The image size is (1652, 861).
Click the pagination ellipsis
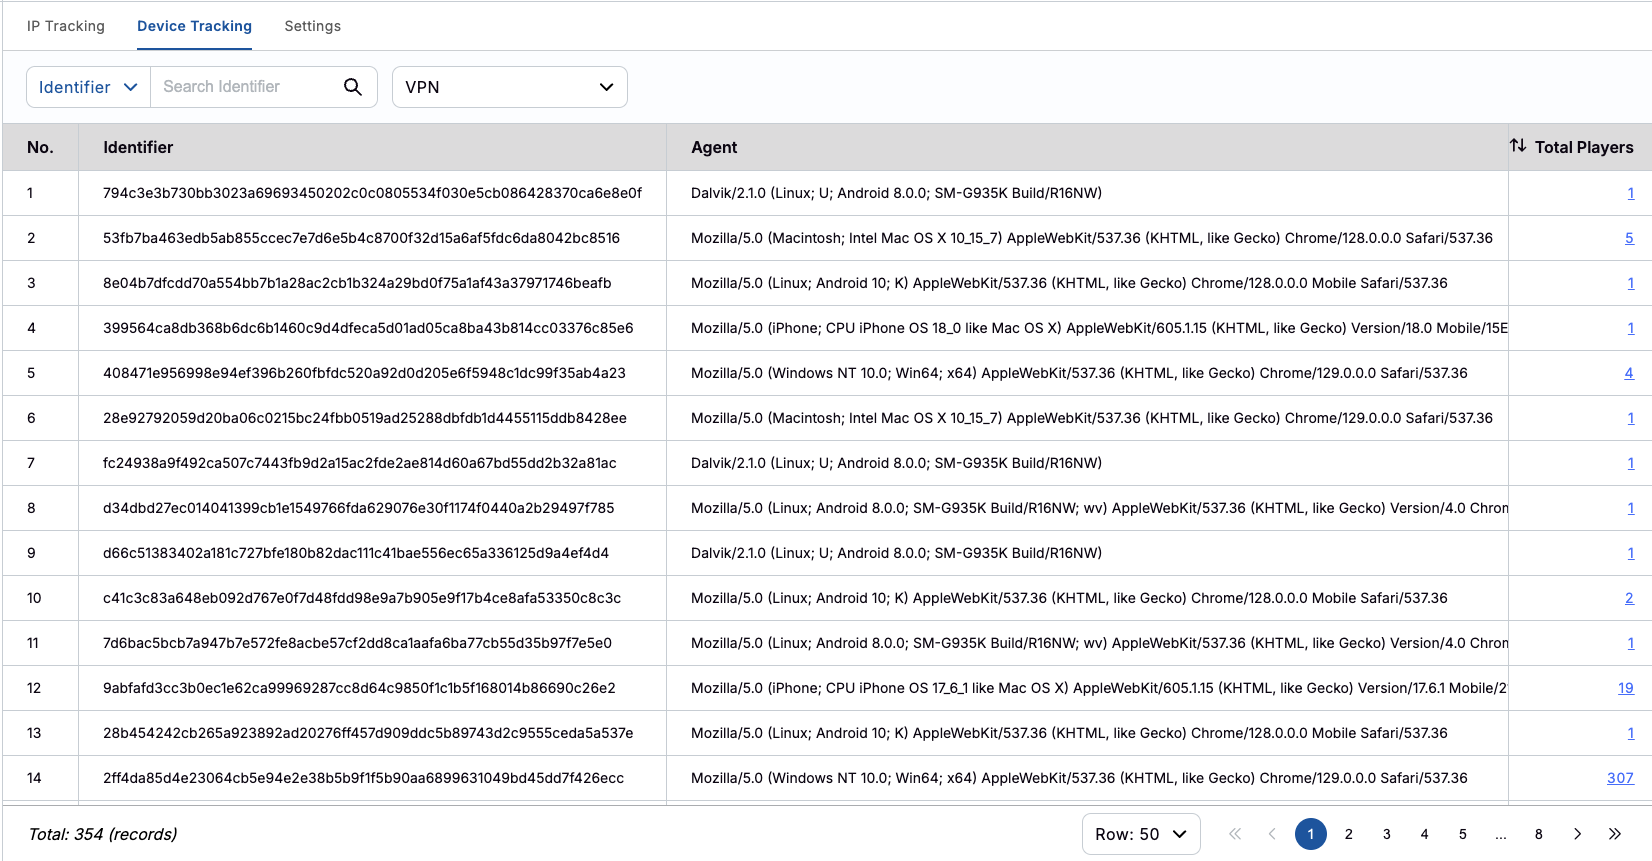click(x=1501, y=834)
